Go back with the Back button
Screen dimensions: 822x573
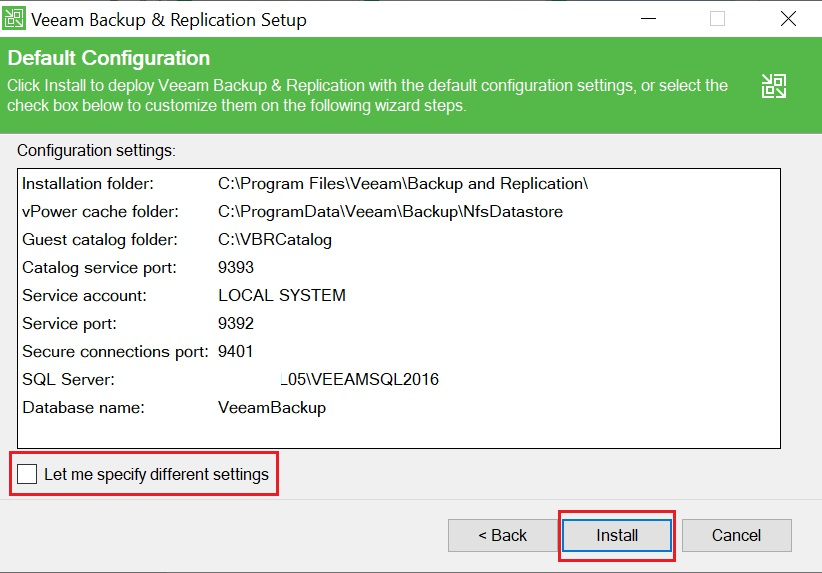click(x=502, y=535)
